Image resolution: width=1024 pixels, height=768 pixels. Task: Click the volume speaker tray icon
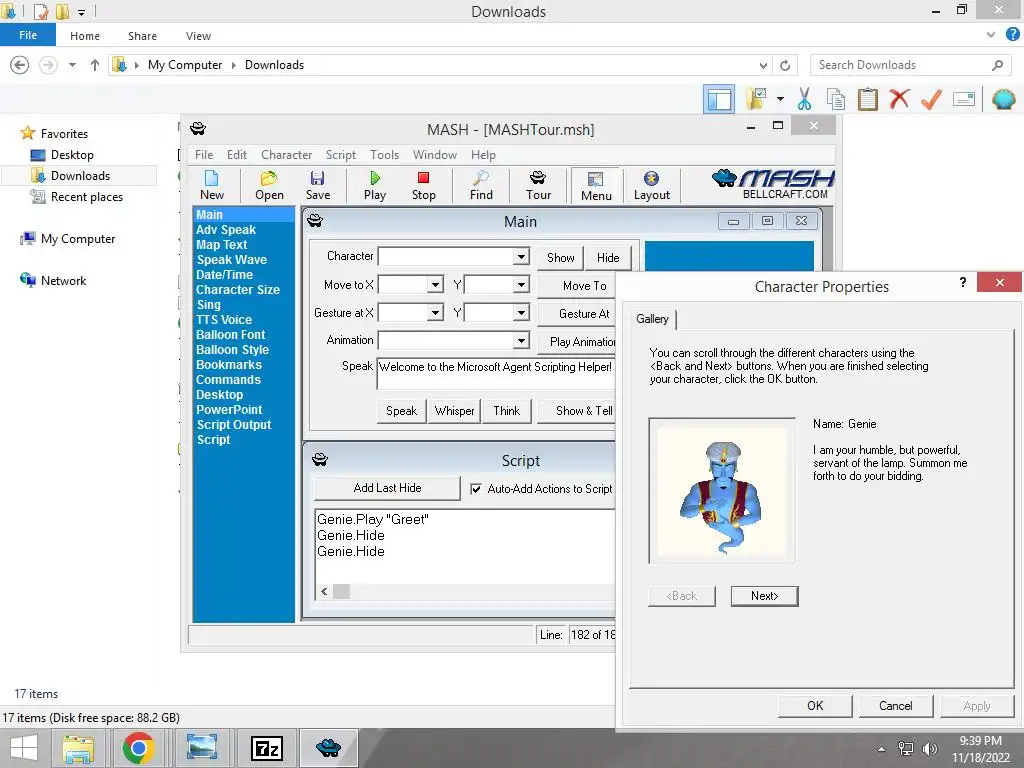click(929, 748)
